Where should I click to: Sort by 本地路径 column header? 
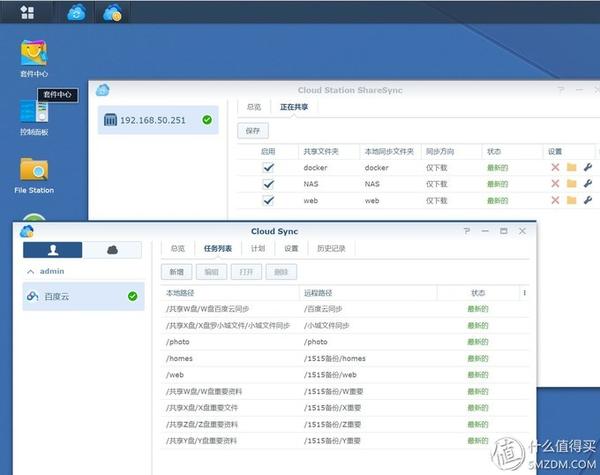(230, 293)
